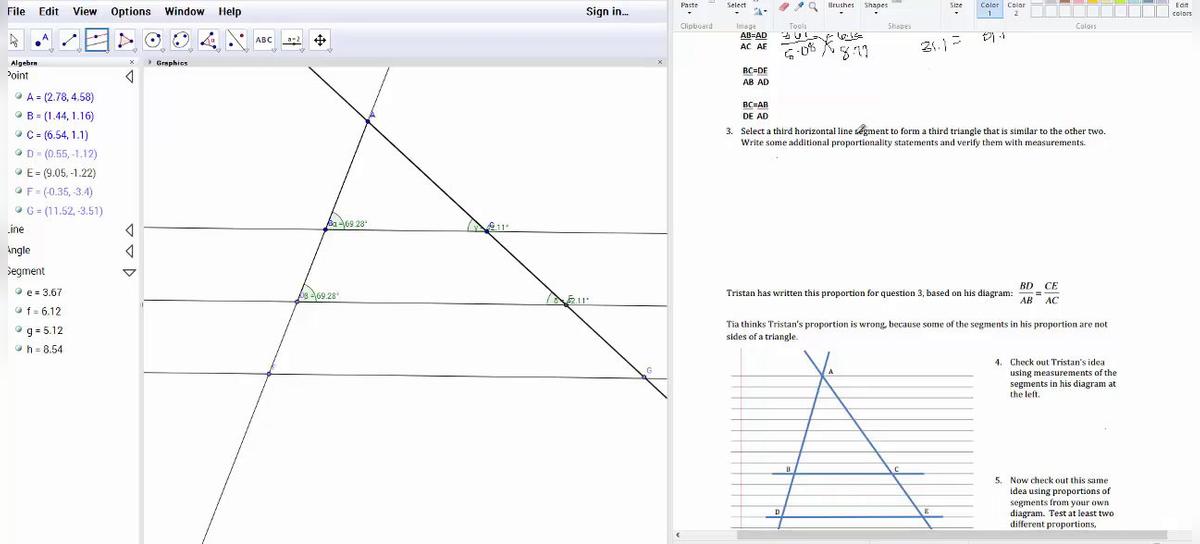This screenshot has height=544, width=1200.
Task: Expand the Angle category in Algebra
Action: coord(129,251)
